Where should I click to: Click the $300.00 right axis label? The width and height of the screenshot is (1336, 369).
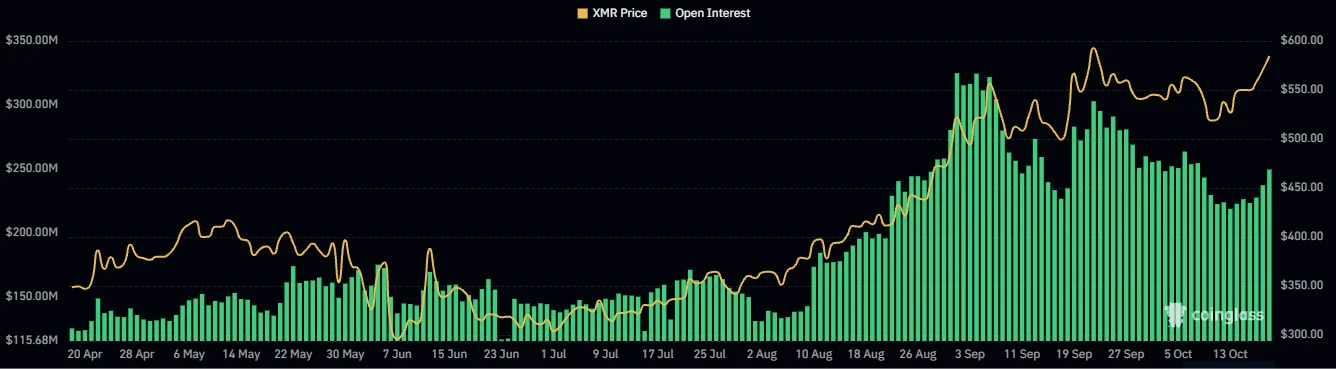point(1301,335)
